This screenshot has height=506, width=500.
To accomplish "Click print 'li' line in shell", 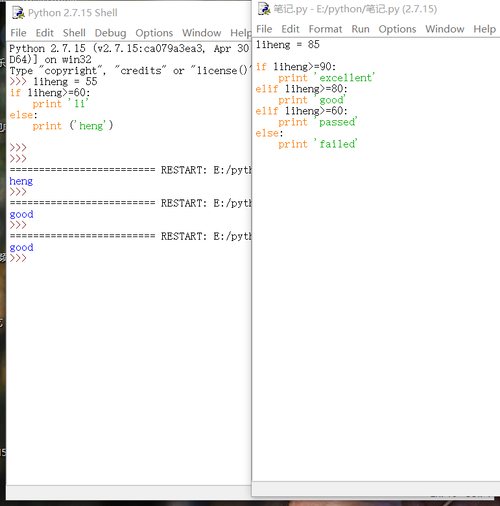I will click(61, 104).
